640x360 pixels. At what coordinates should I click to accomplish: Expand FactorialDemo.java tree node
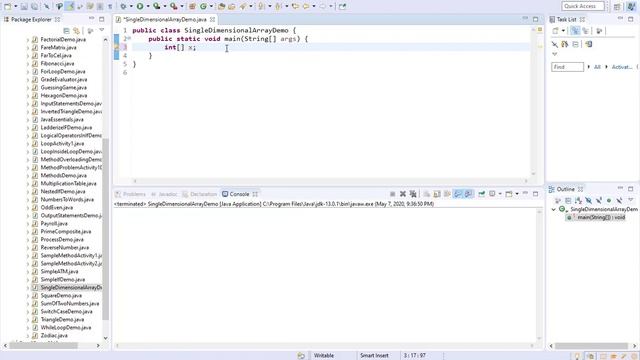(x=28, y=40)
